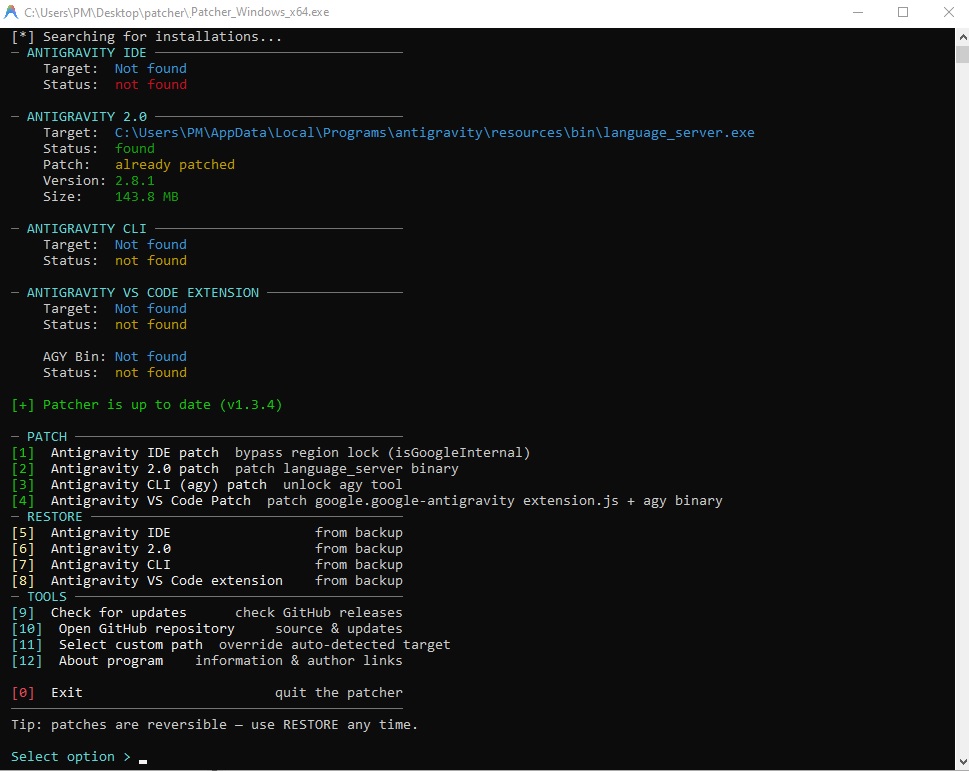Click the RESTORE section heading
Viewport: 969px width, 771px height.
54,516
